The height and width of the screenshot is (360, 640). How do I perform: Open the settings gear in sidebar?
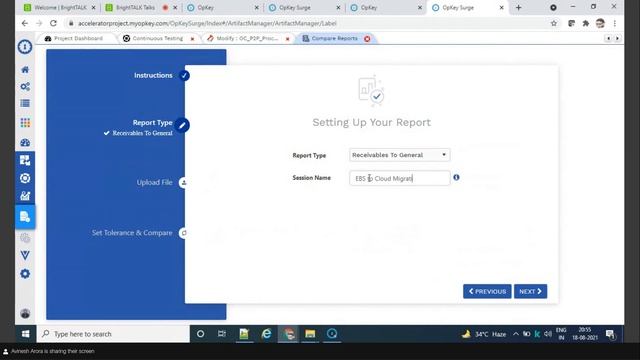25,274
